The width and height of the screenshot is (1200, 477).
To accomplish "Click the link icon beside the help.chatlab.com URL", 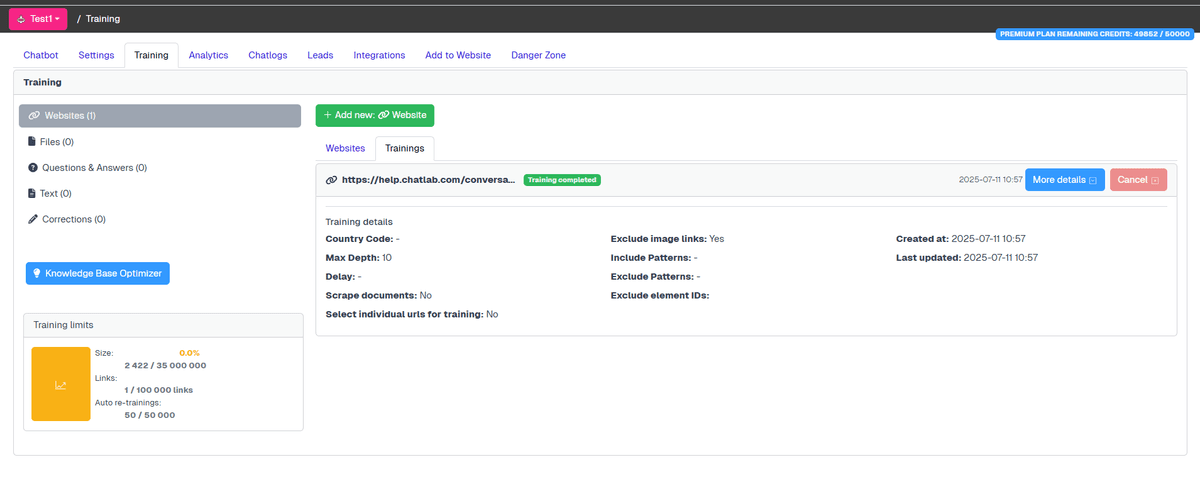I will point(331,180).
